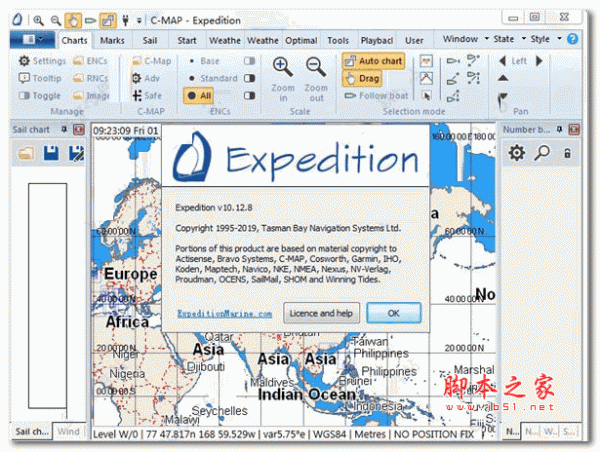Select the arrow pointer selection mode icon

click(426, 95)
